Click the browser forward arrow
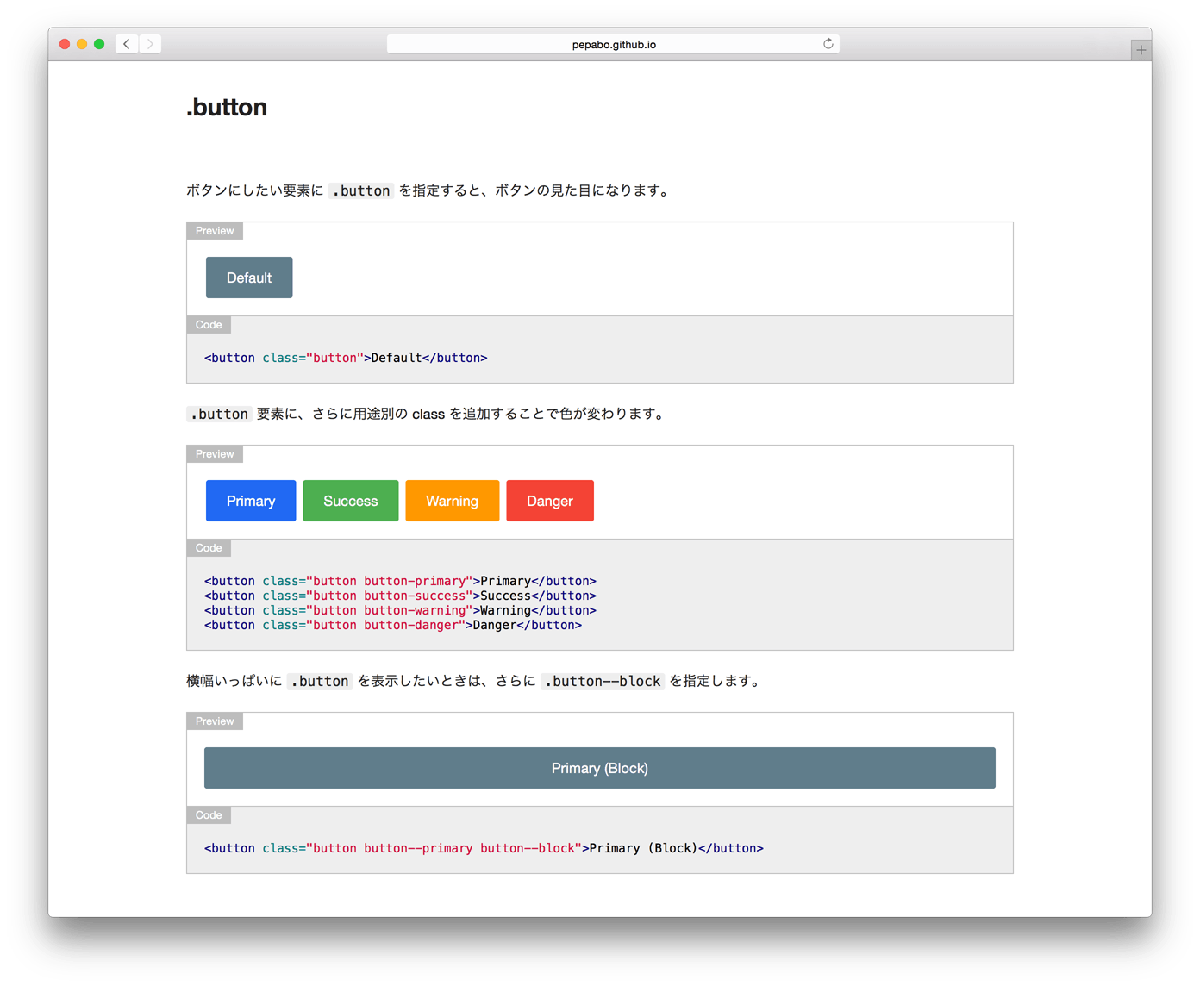Screen dimensions: 1200x986 (150, 44)
